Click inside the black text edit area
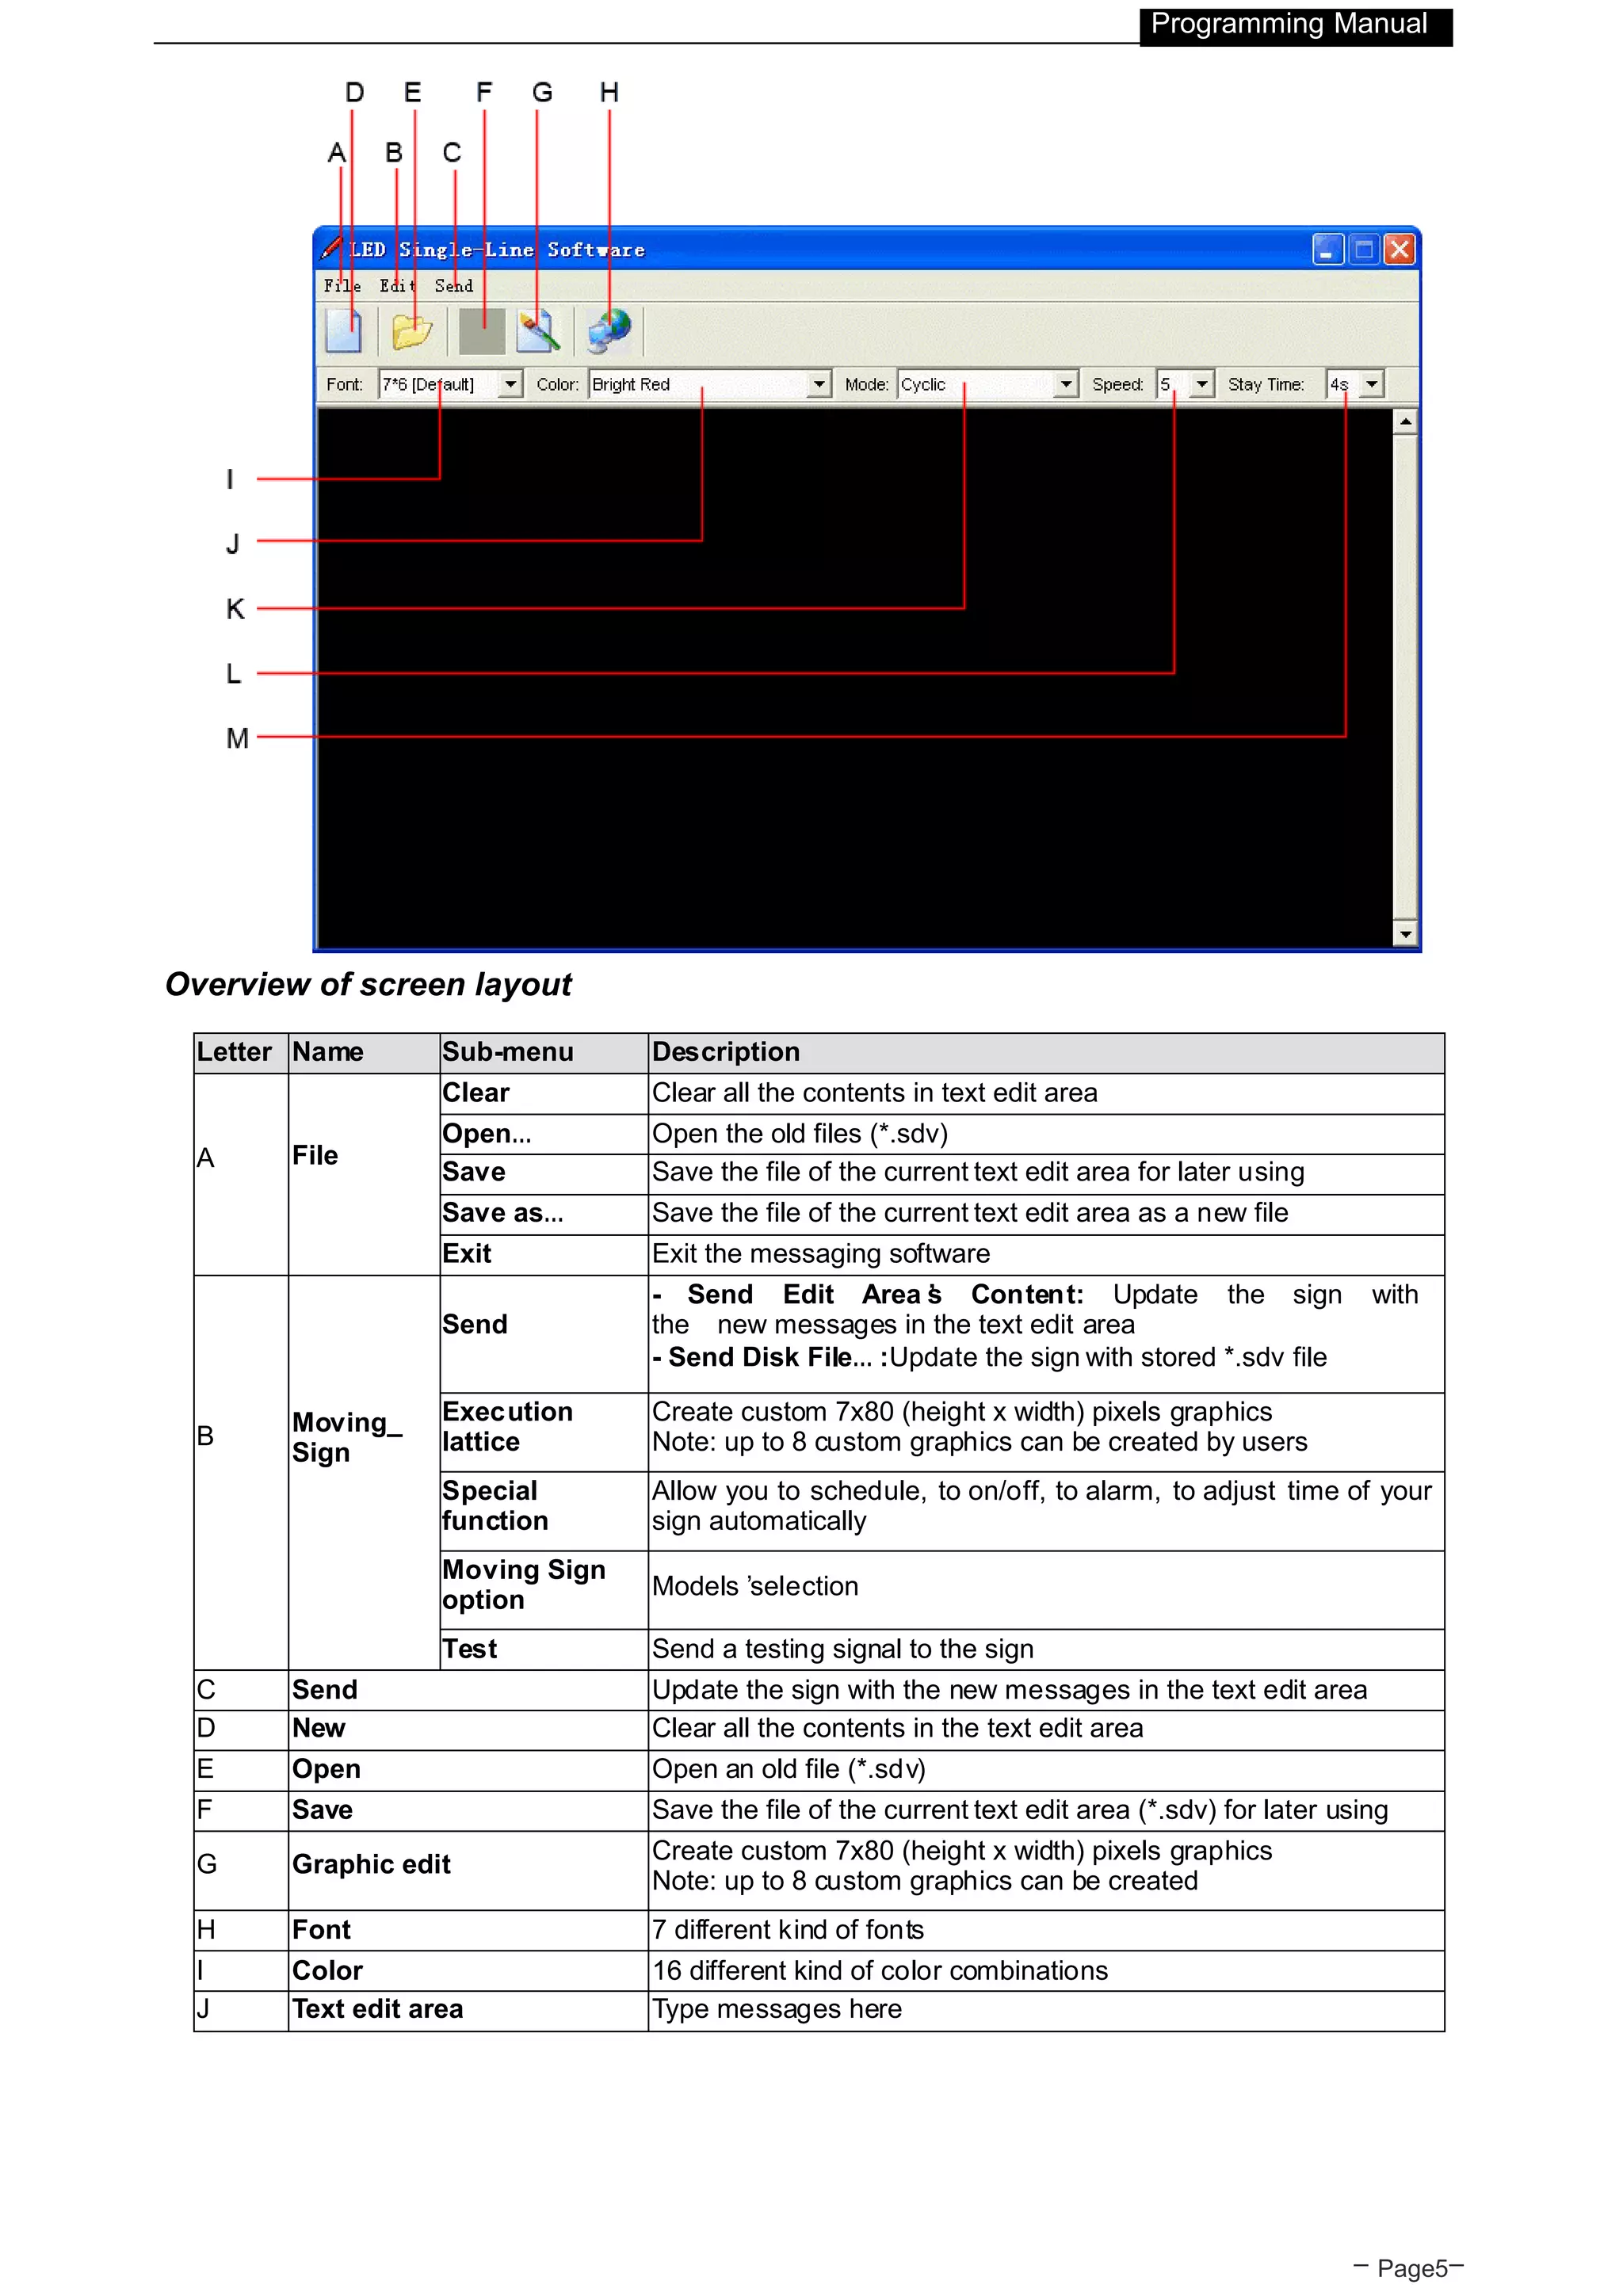Image resolution: width=1623 pixels, height=2296 pixels. (855, 677)
